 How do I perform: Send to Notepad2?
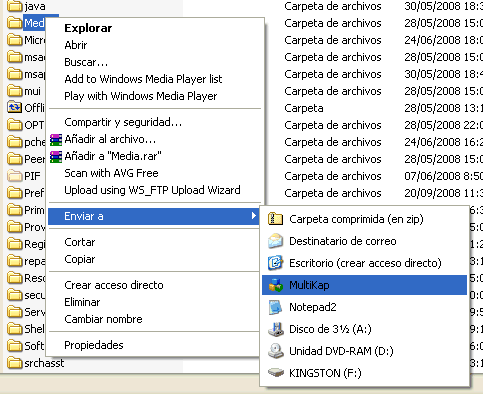[x=364, y=307]
